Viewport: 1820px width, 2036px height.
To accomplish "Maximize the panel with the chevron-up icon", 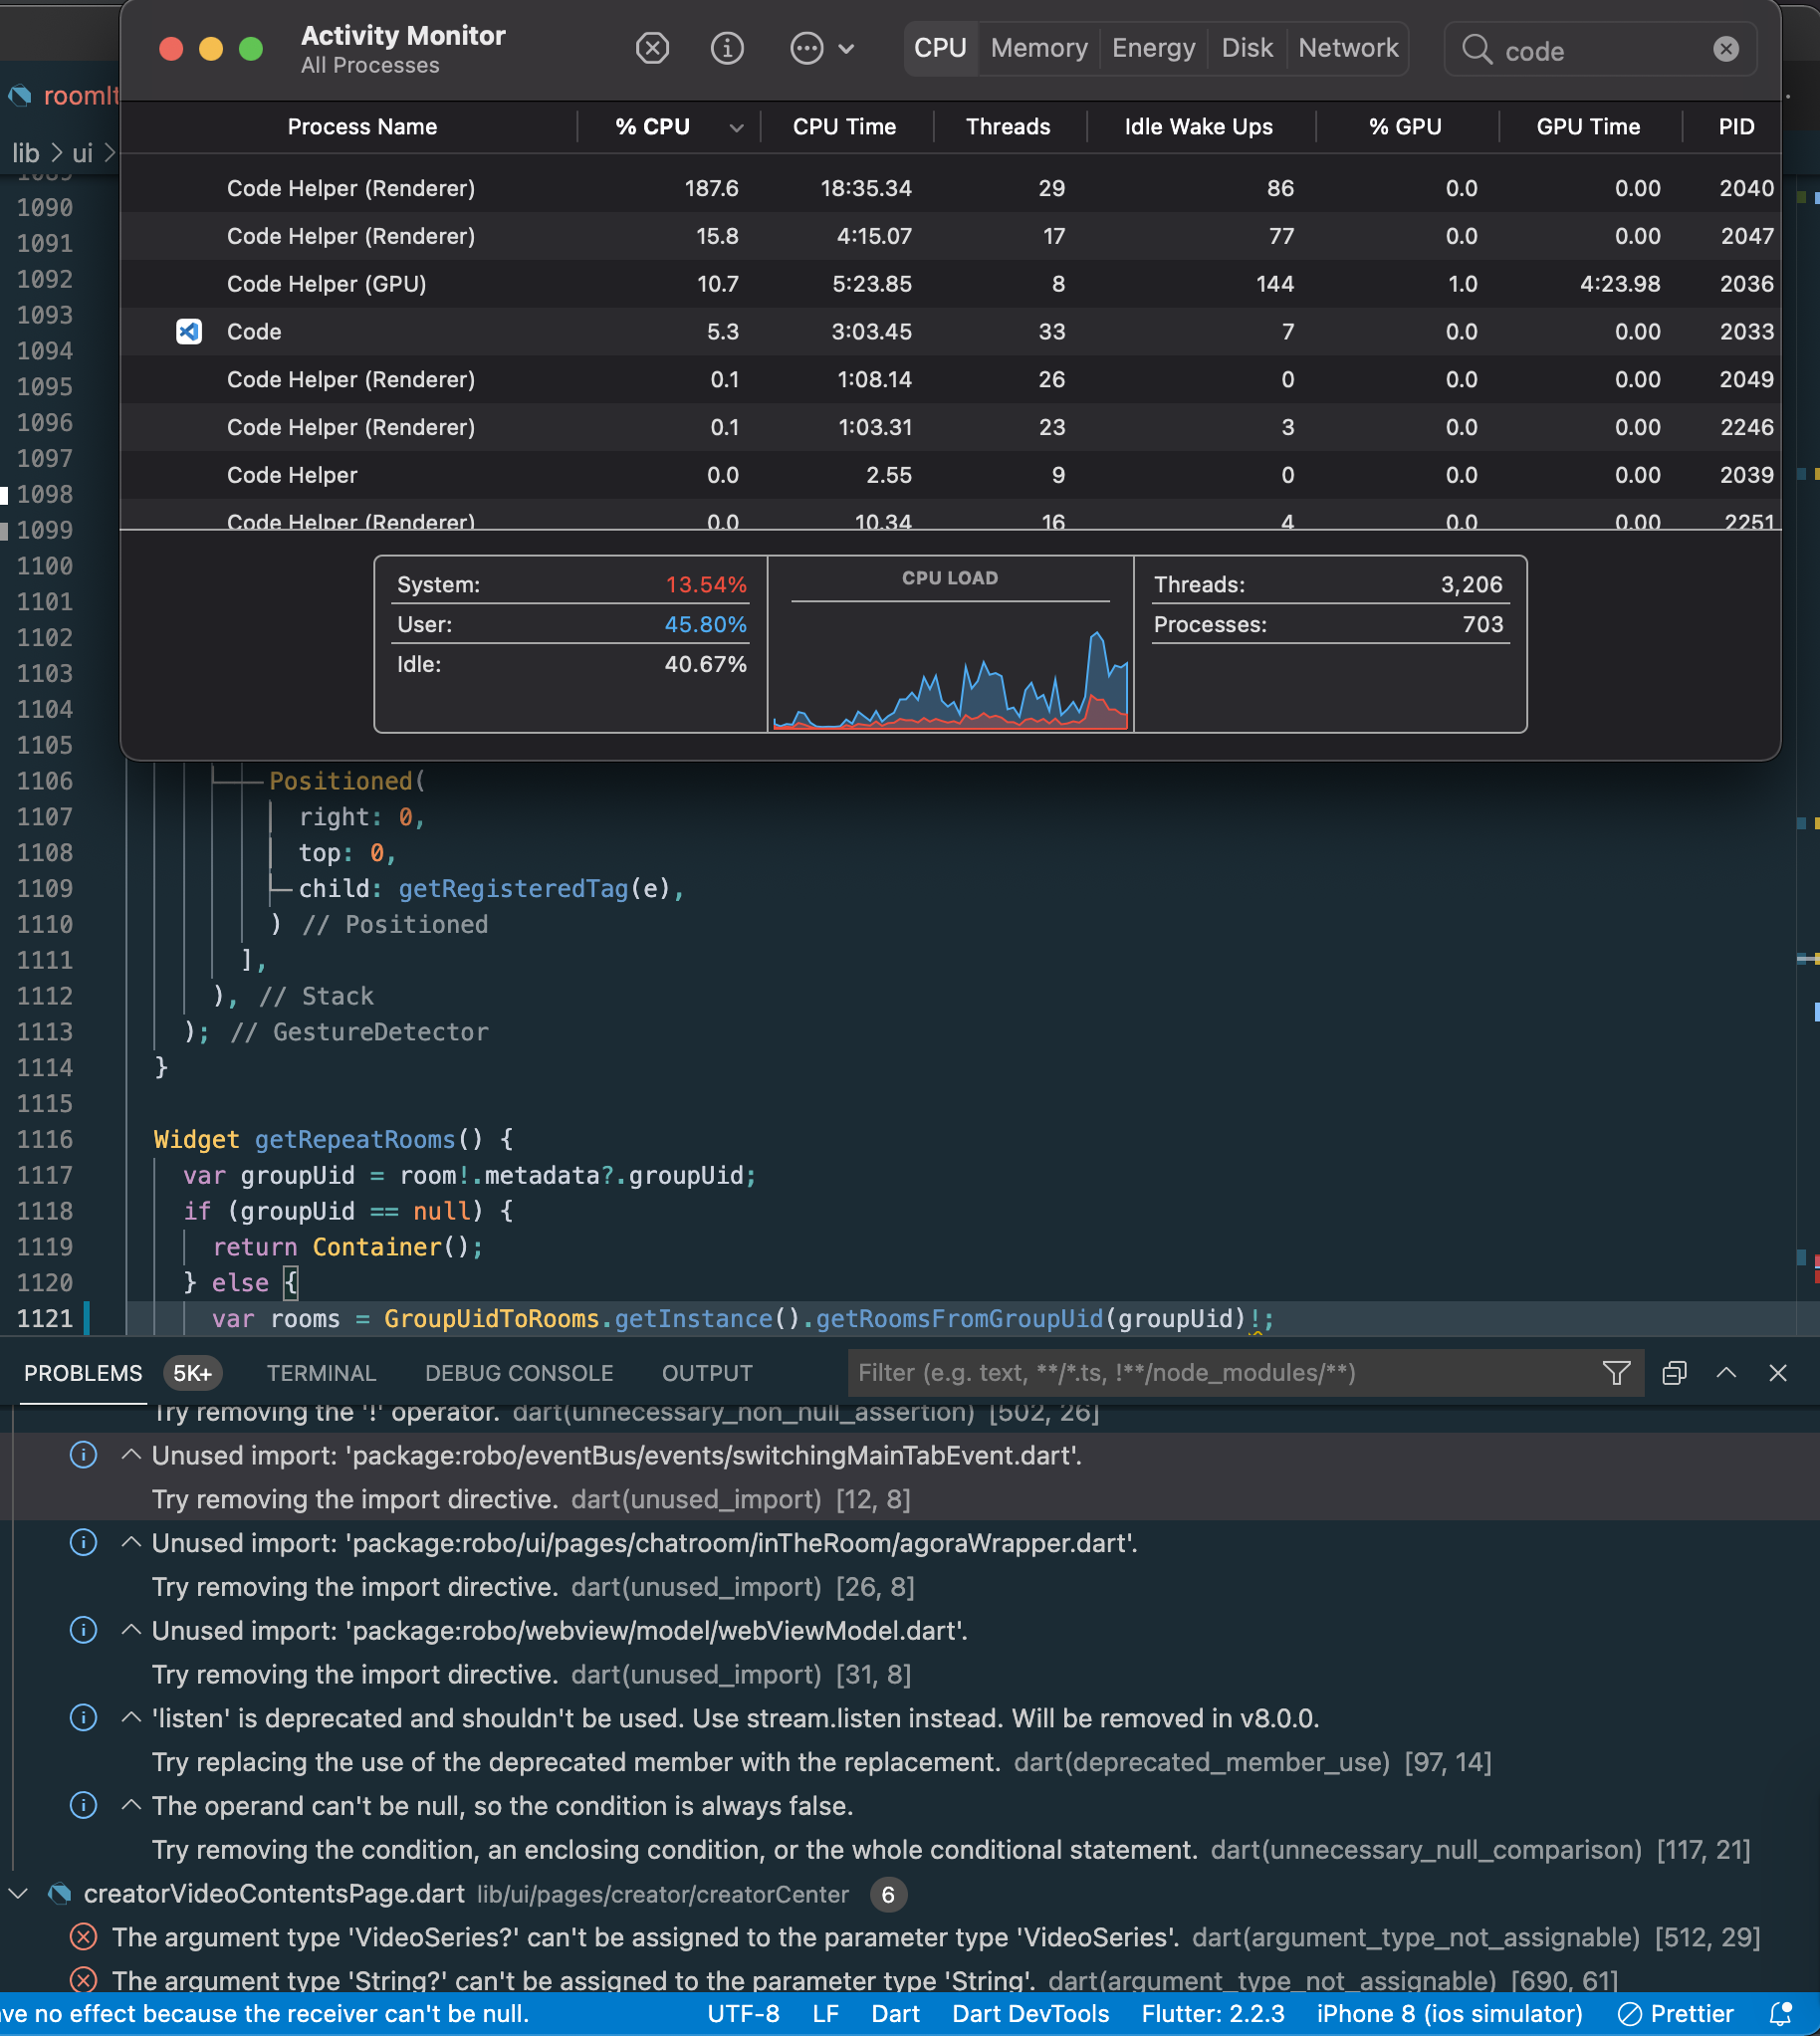I will [1726, 1373].
